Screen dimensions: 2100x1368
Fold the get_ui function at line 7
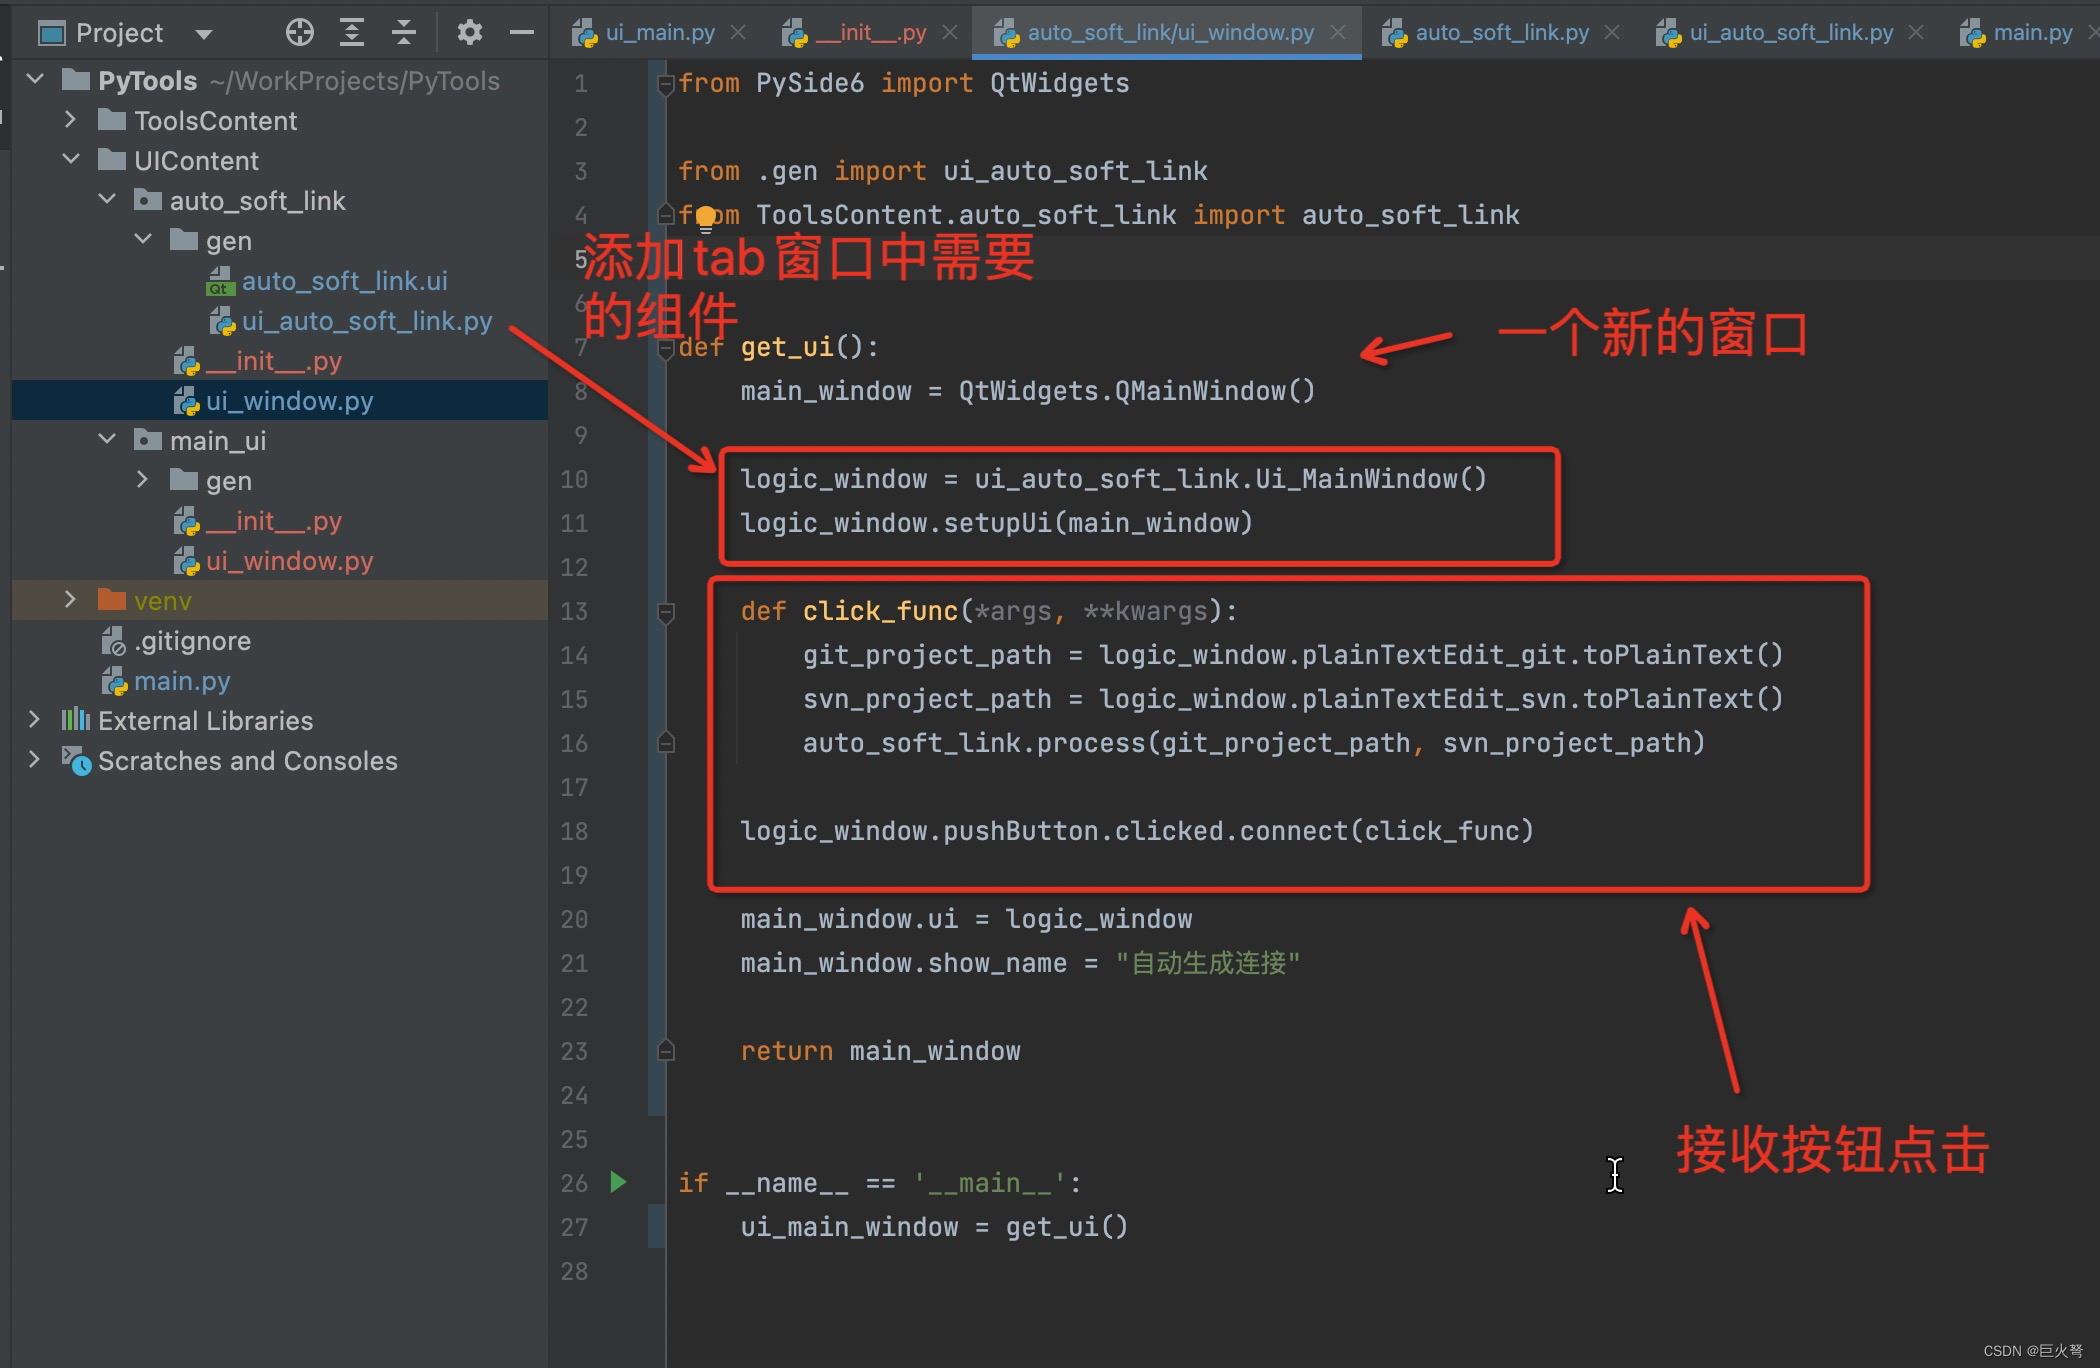click(x=666, y=348)
